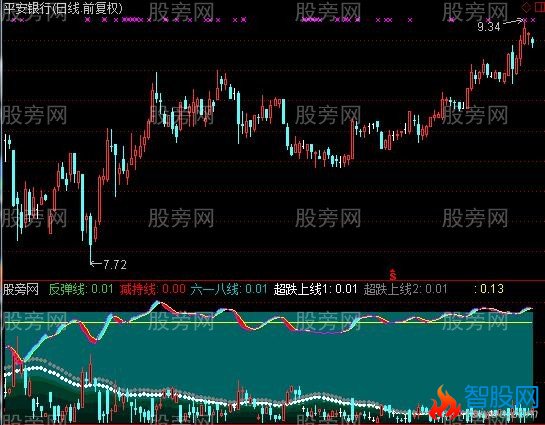Click the red S signal marker

[393, 275]
